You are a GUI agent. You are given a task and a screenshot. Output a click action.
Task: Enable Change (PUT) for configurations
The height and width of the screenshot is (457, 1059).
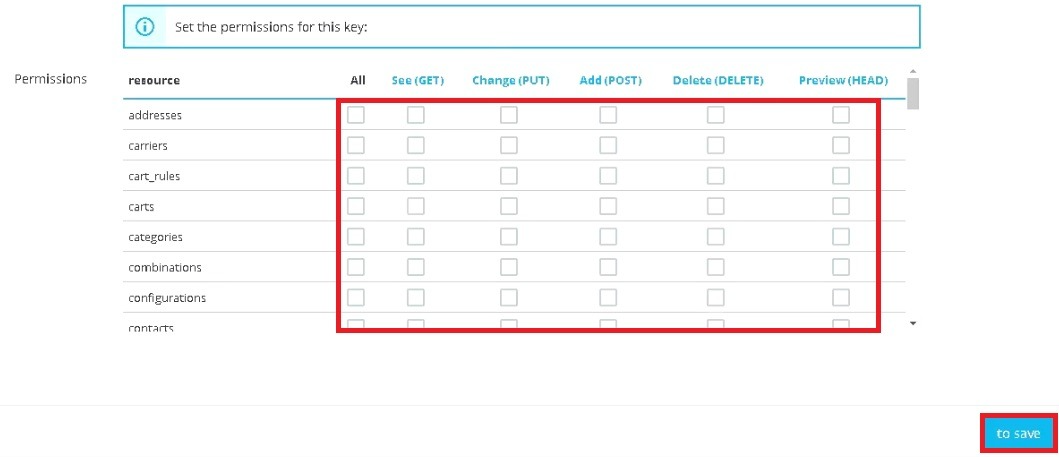509,297
